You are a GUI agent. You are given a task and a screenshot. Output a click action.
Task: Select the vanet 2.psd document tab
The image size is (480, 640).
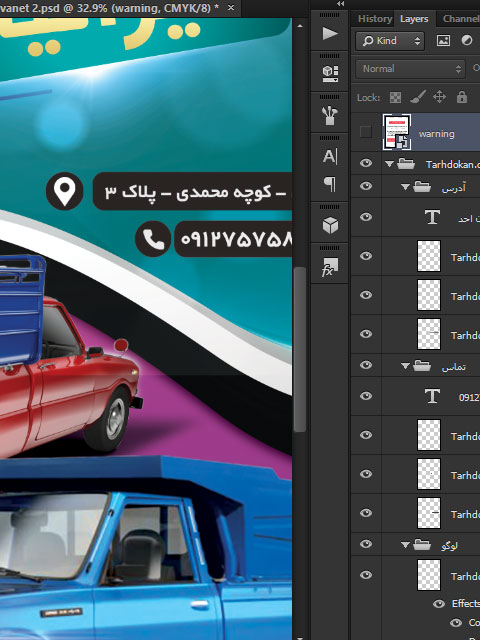[x=110, y=8]
